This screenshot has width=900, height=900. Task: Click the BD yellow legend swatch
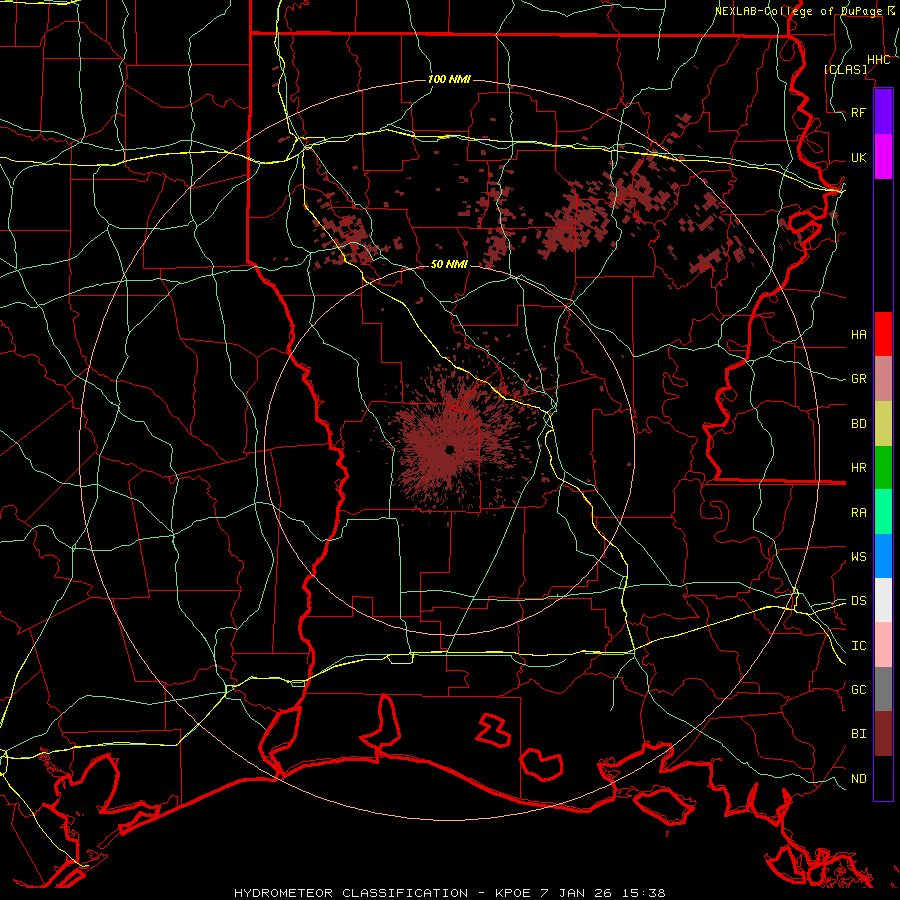tap(883, 424)
